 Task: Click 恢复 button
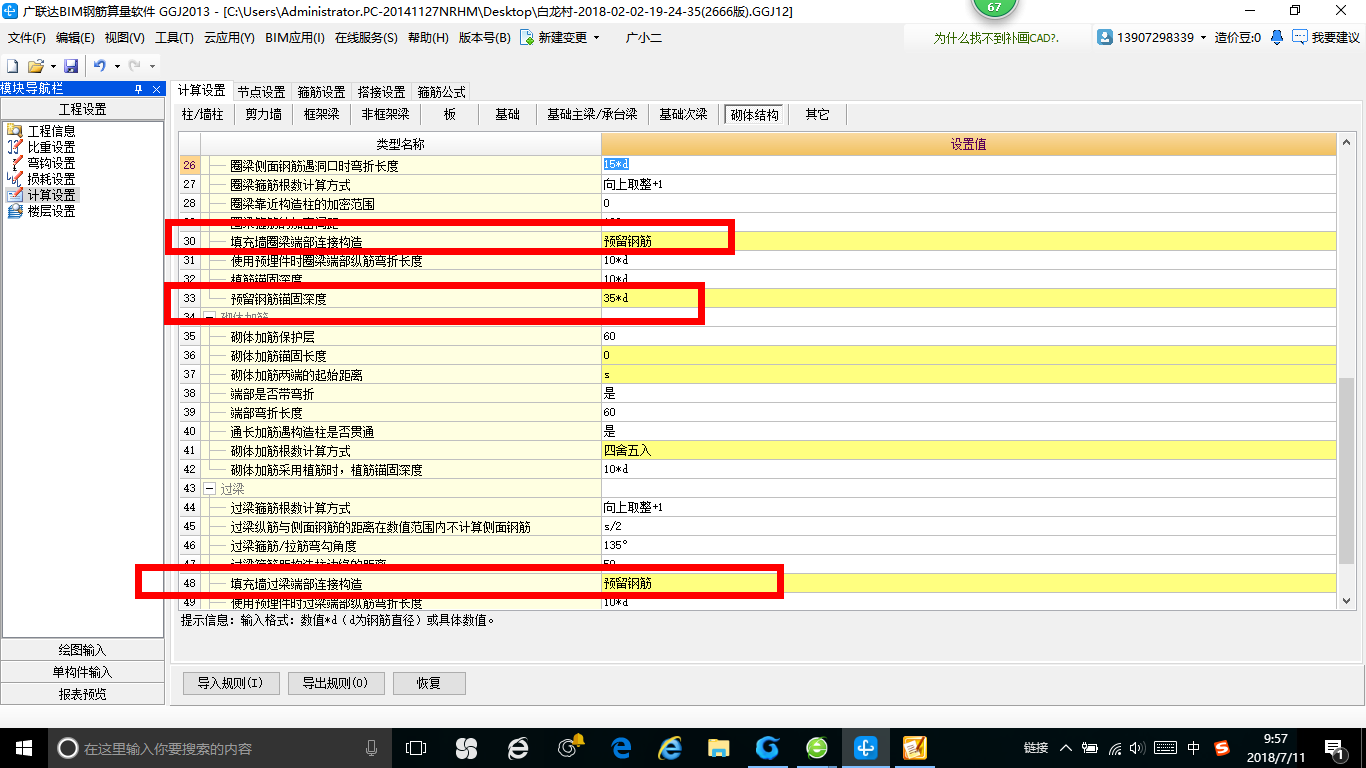[429, 683]
